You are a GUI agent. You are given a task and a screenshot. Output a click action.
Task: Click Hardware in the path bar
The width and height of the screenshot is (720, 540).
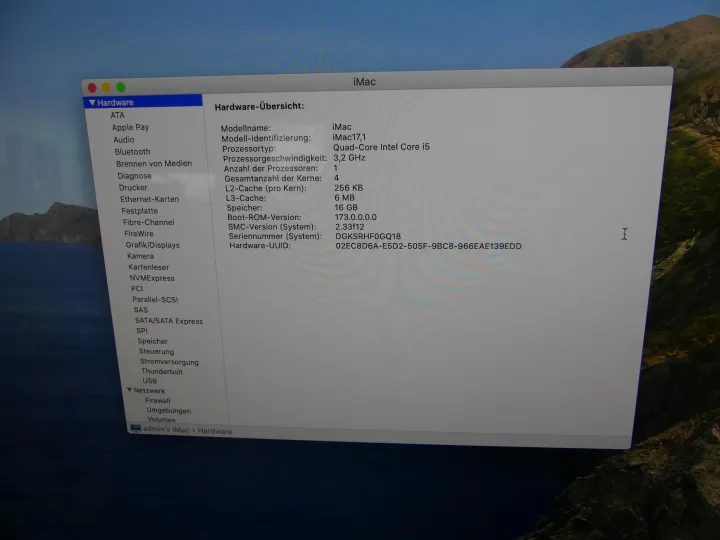[x=215, y=431]
